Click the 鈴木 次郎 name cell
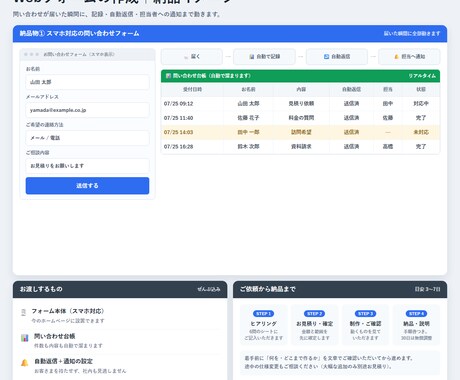 (248, 147)
